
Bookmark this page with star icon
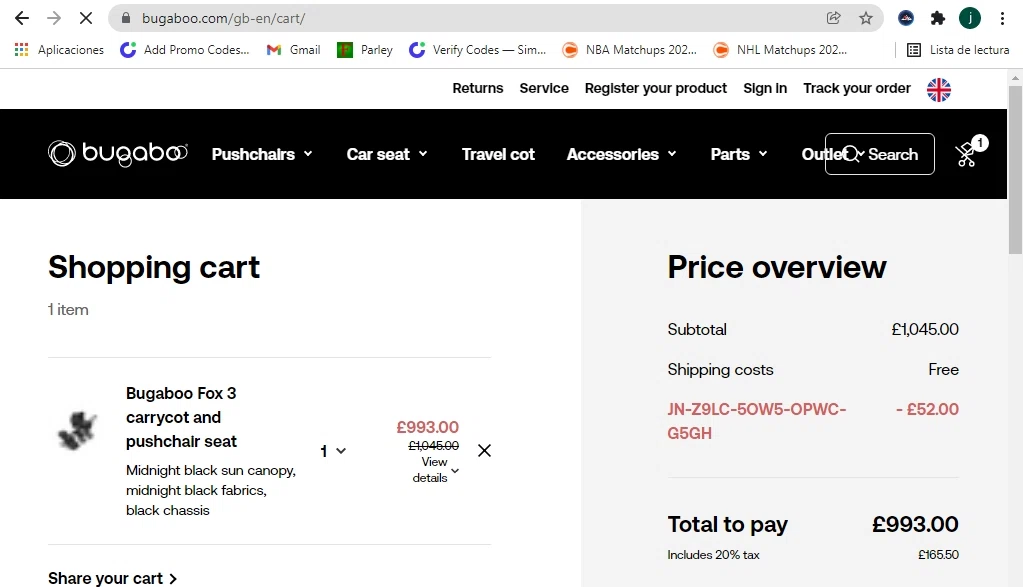(x=866, y=18)
